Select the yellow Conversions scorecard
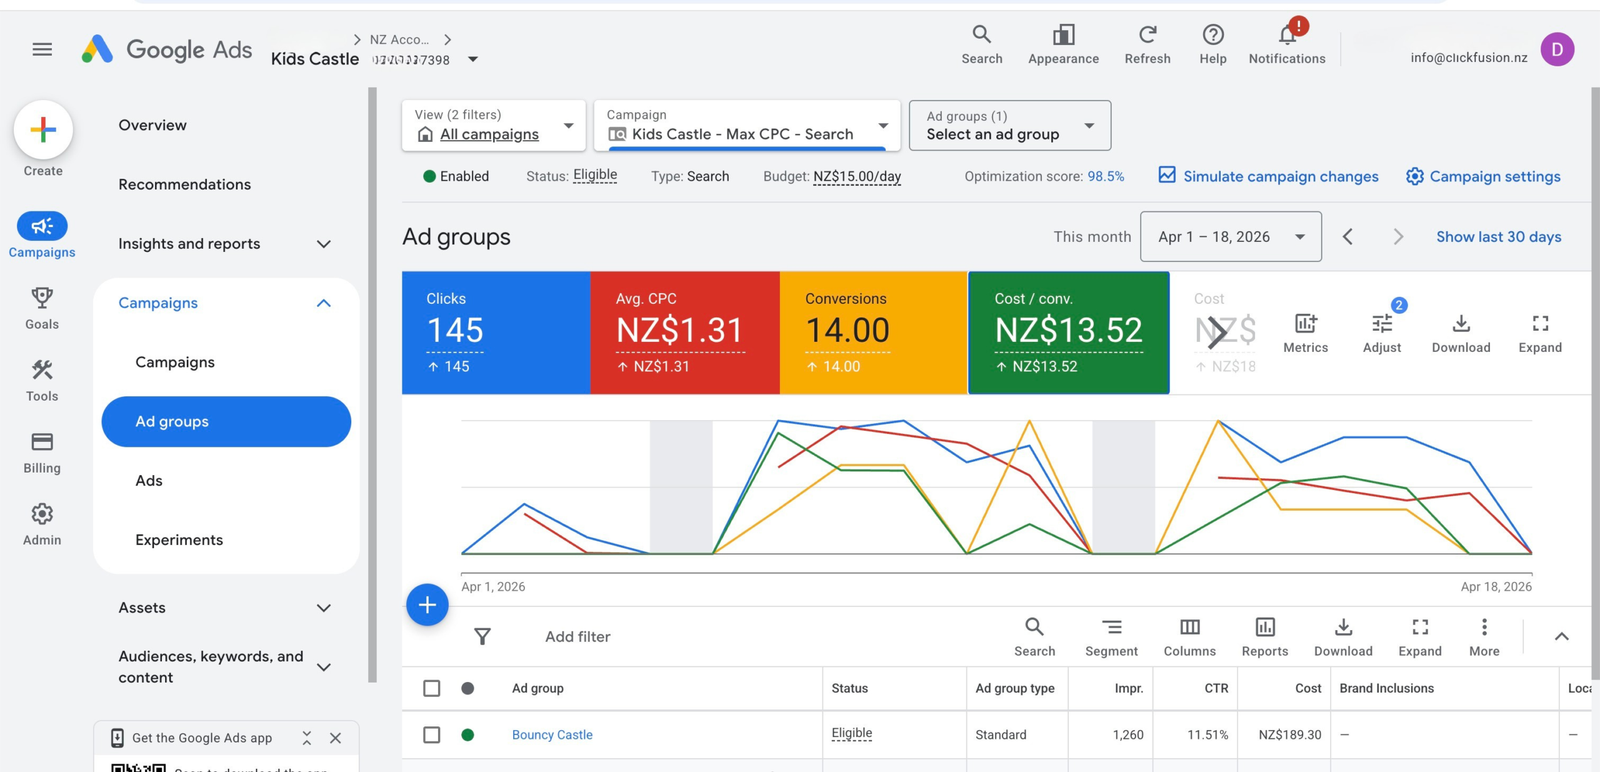 click(x=873, y=333)
